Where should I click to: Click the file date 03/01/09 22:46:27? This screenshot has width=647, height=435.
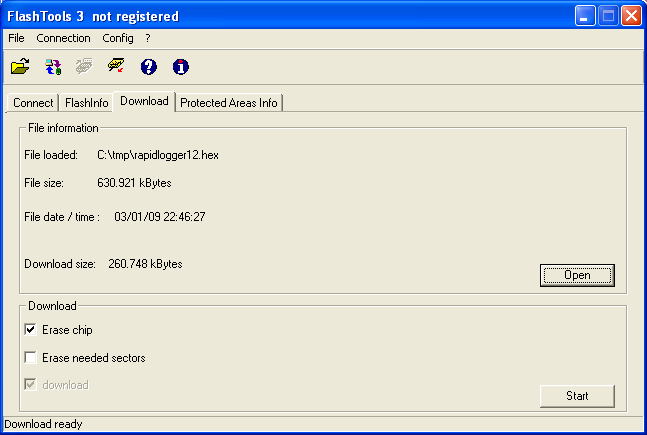pyautogui.click(x=160, y=217)
